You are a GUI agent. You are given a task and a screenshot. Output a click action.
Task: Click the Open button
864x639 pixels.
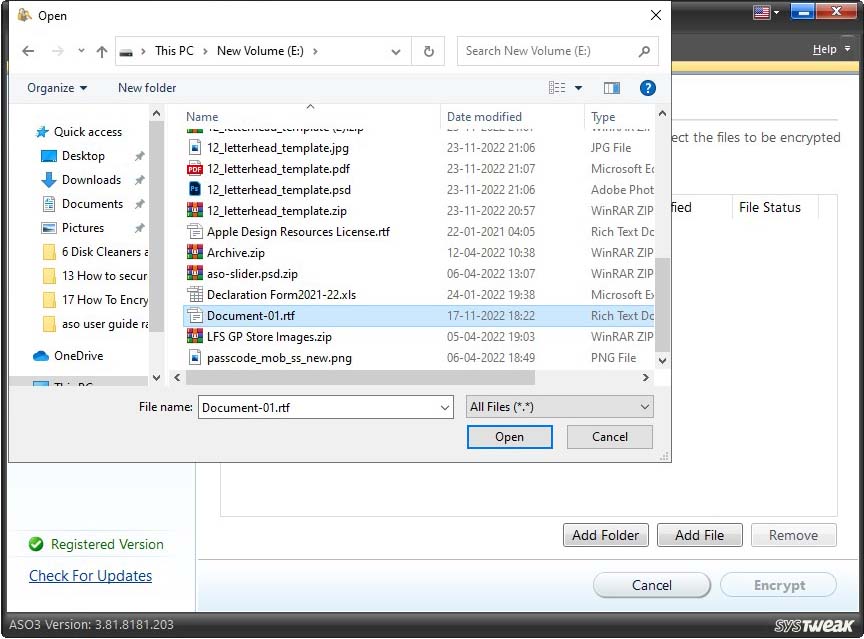point(509,437)
